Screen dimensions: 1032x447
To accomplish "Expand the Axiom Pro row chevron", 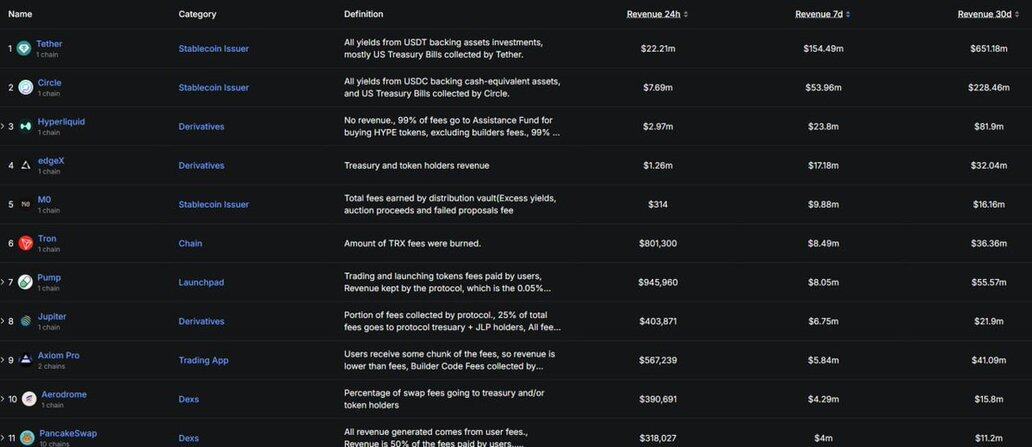I will coord(3,360).
